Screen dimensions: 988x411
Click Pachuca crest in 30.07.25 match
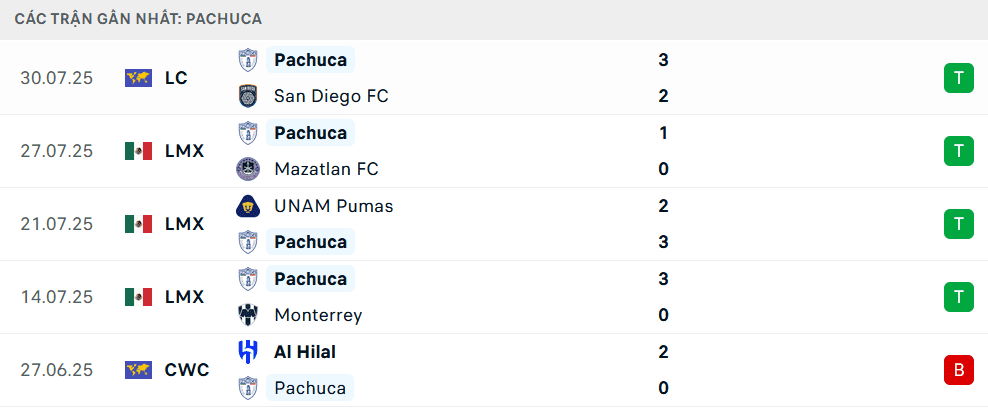247,60
